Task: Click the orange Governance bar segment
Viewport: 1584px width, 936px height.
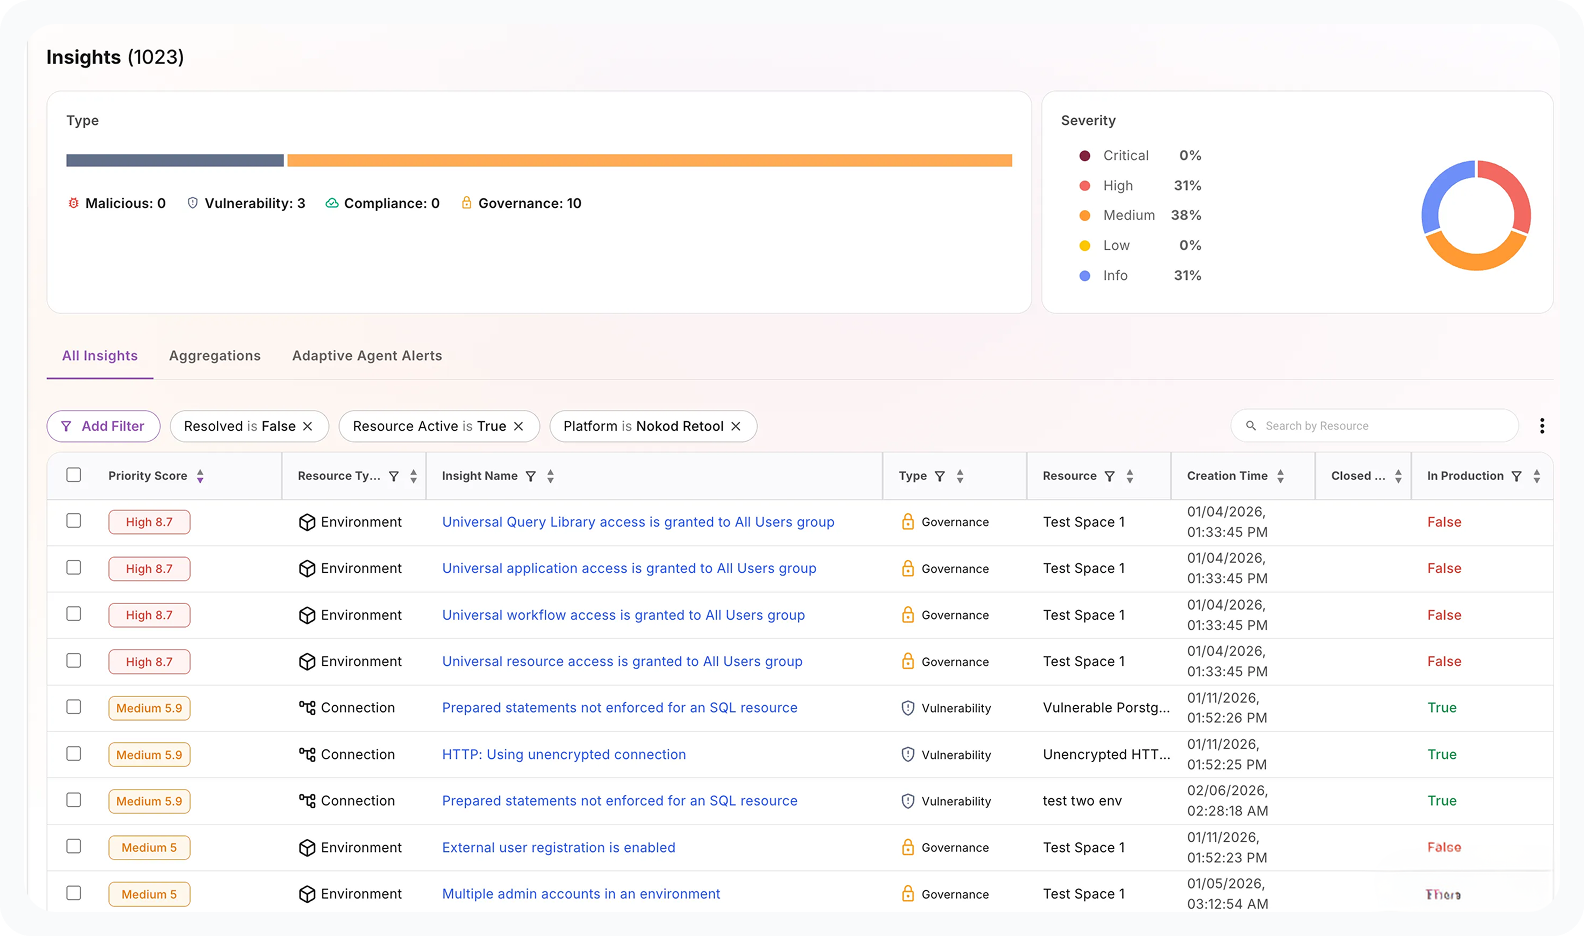Action: point(650,160)
